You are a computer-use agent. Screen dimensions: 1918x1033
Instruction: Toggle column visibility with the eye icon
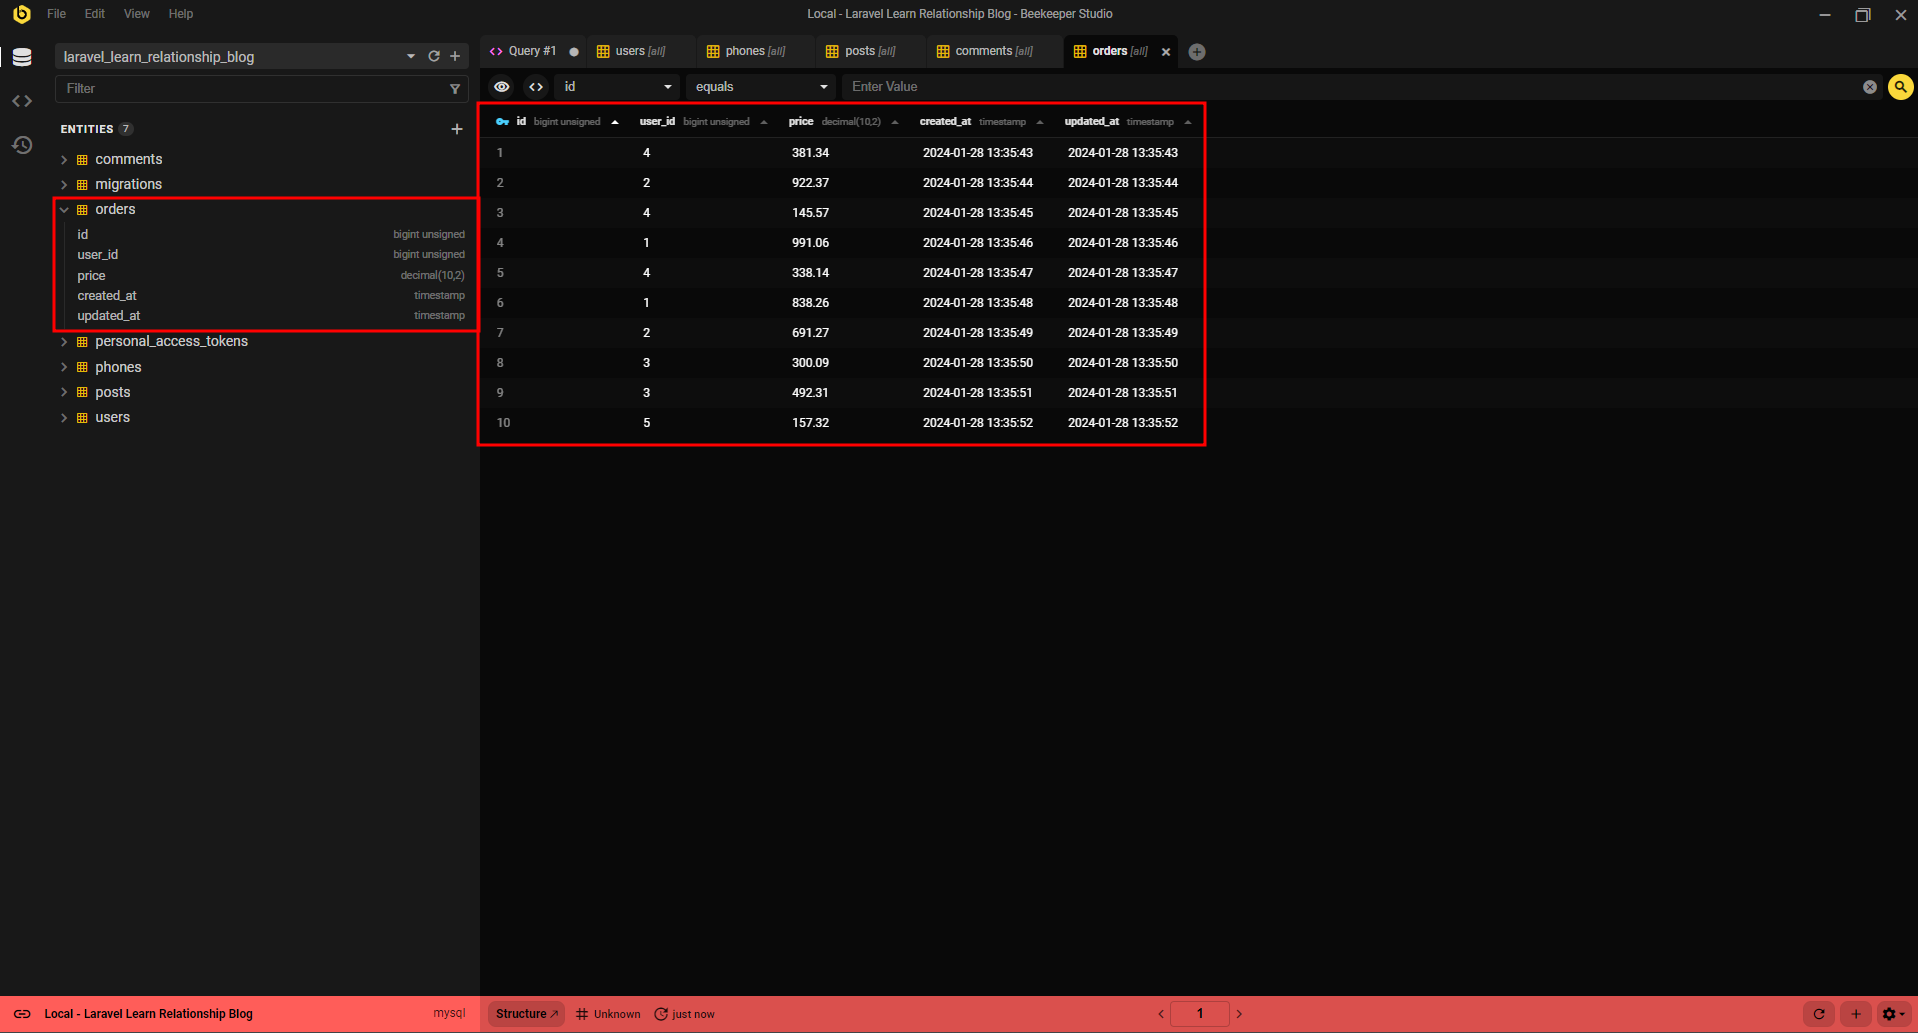(501, 87)
